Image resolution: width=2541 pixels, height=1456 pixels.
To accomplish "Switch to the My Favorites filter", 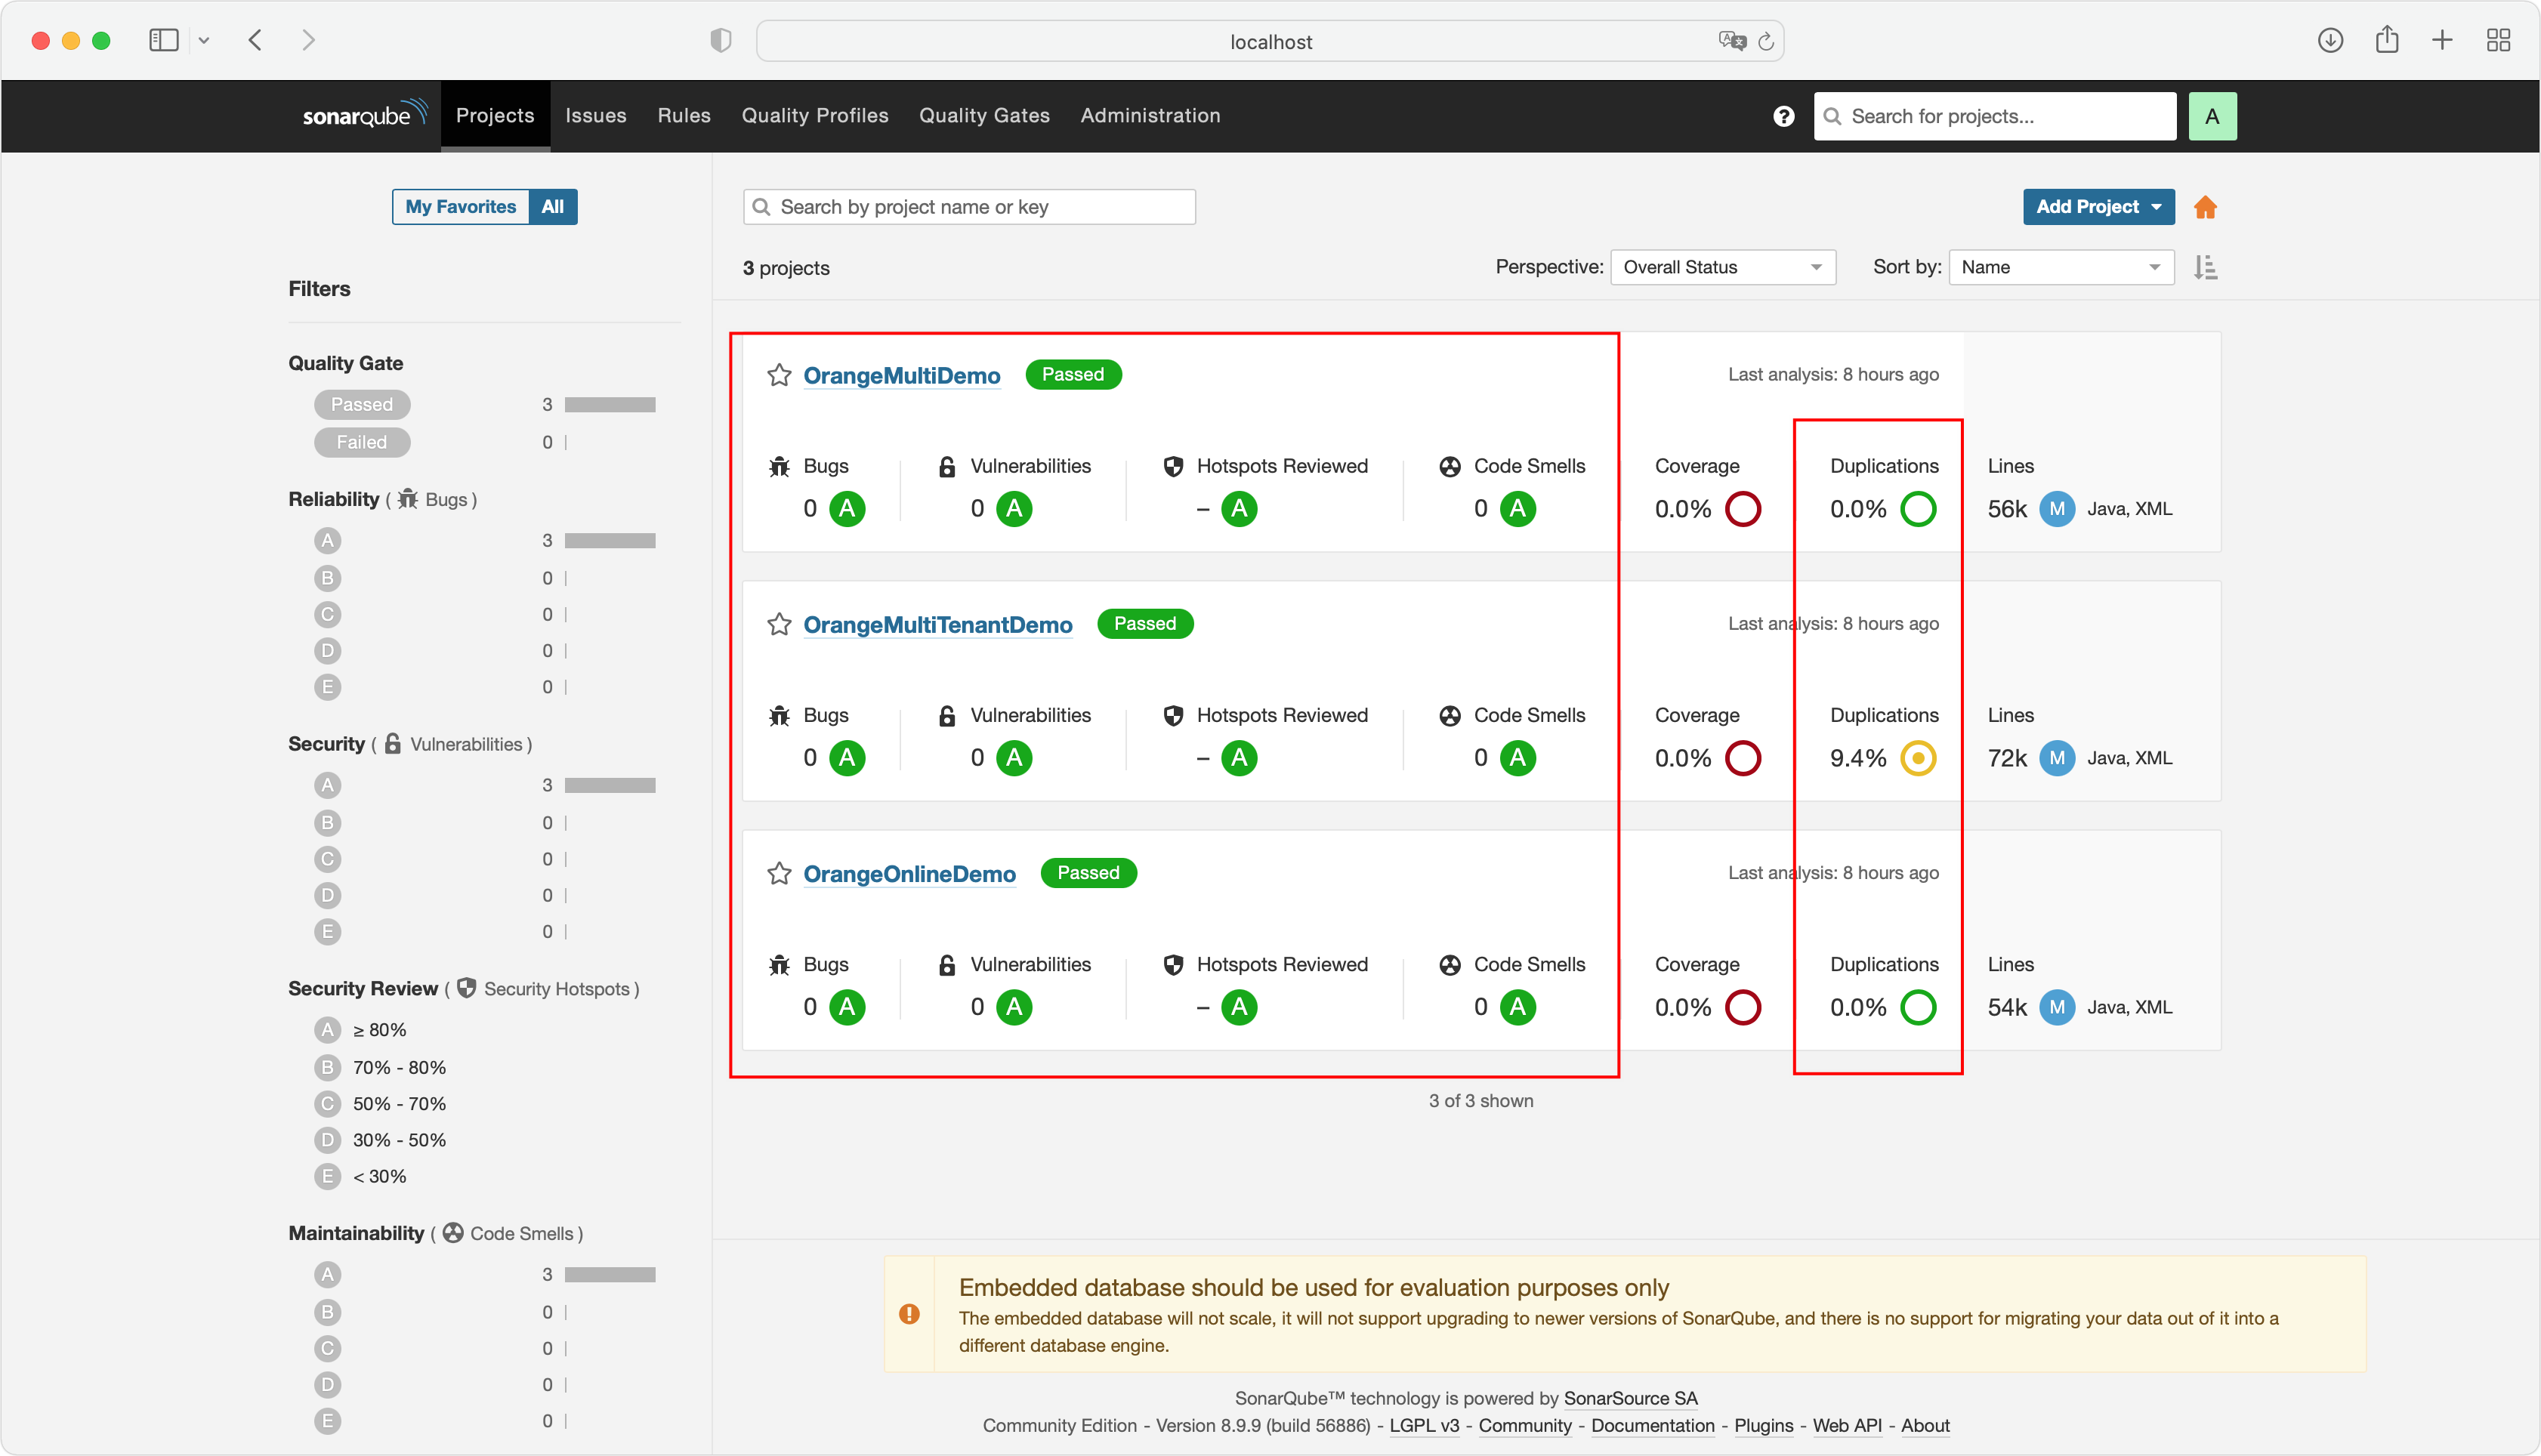I will click(x=460, y=207).
